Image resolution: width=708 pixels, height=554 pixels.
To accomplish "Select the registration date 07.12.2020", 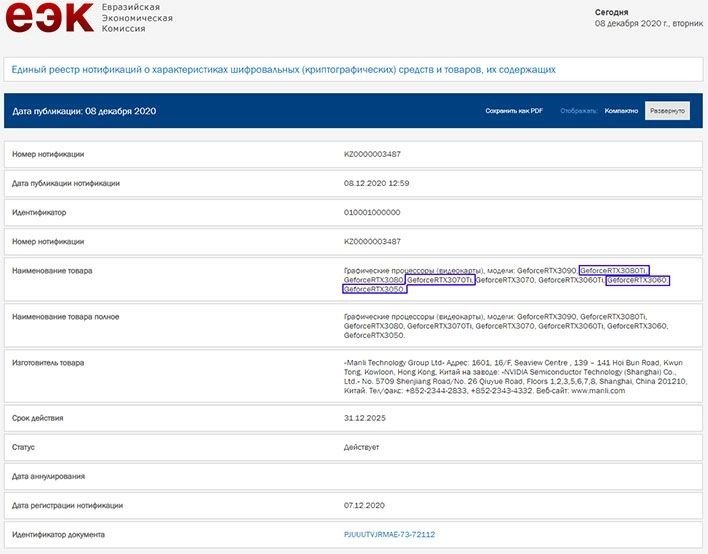I will point(364,506).
